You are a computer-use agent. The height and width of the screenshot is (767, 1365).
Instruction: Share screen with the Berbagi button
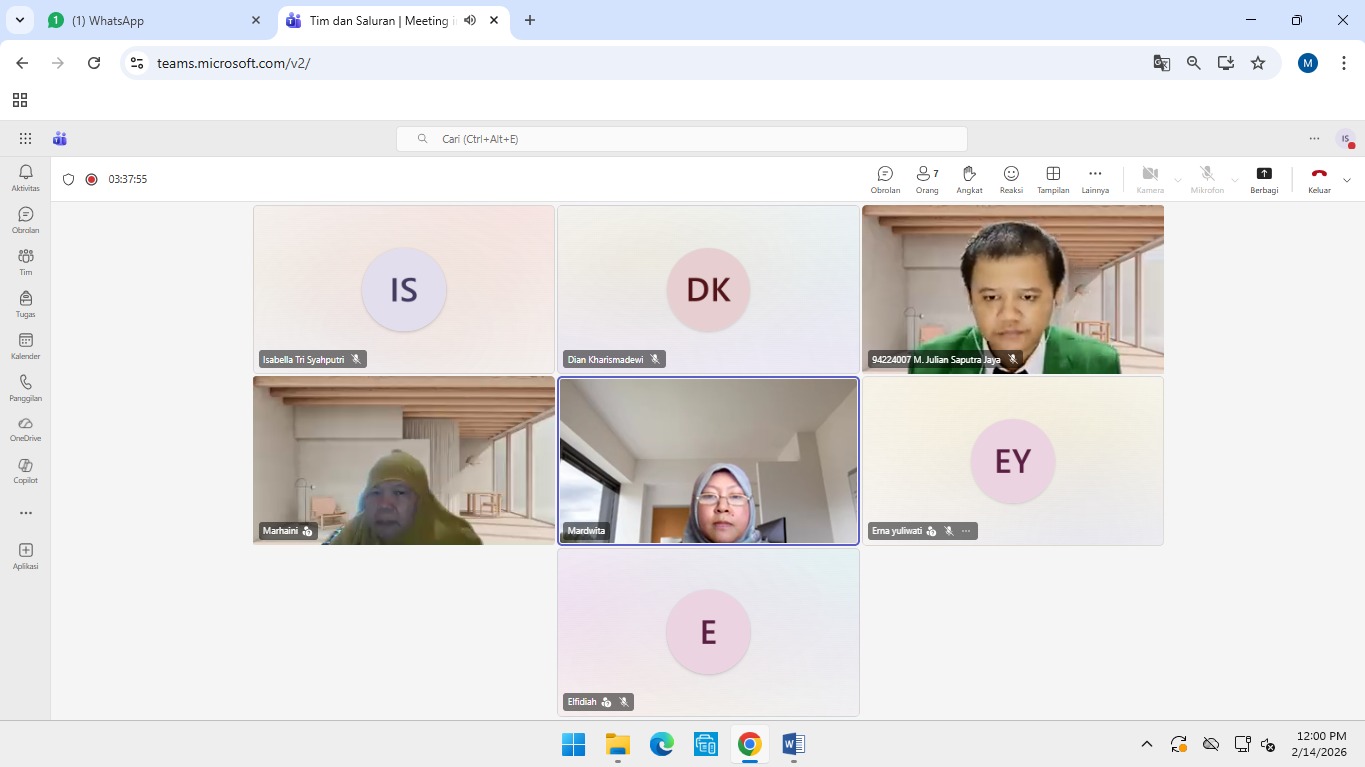pos(1264,179)
